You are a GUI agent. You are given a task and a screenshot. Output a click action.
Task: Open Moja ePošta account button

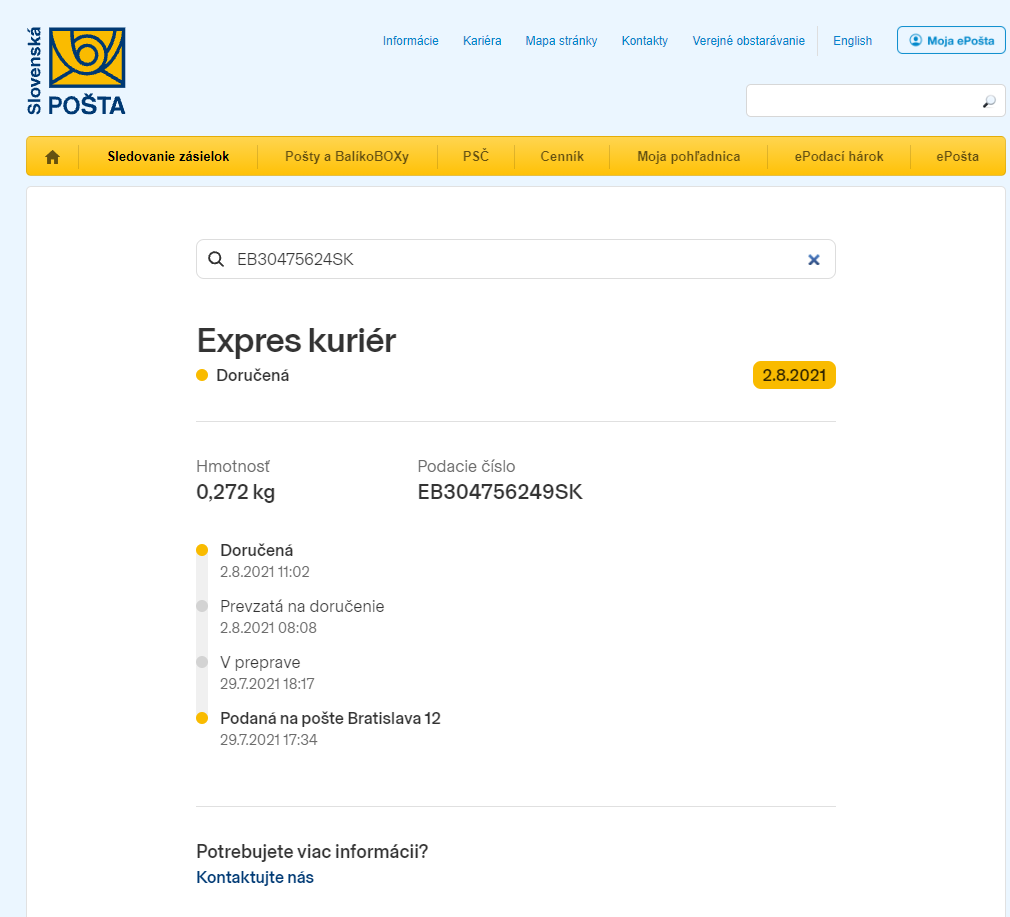(x=951, y=41)
